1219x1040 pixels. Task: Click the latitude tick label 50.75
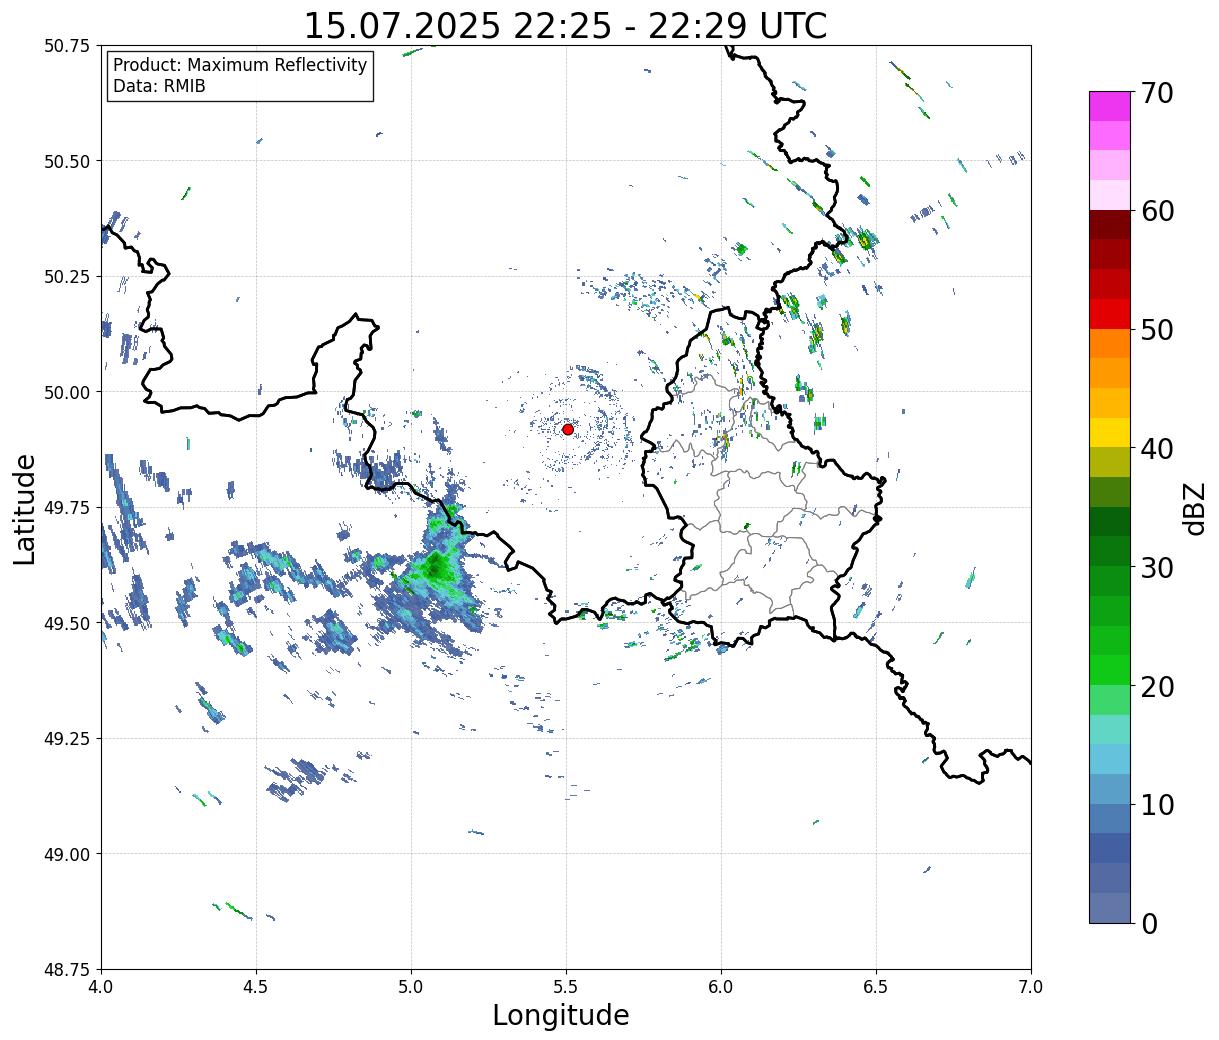pos(67,46)
